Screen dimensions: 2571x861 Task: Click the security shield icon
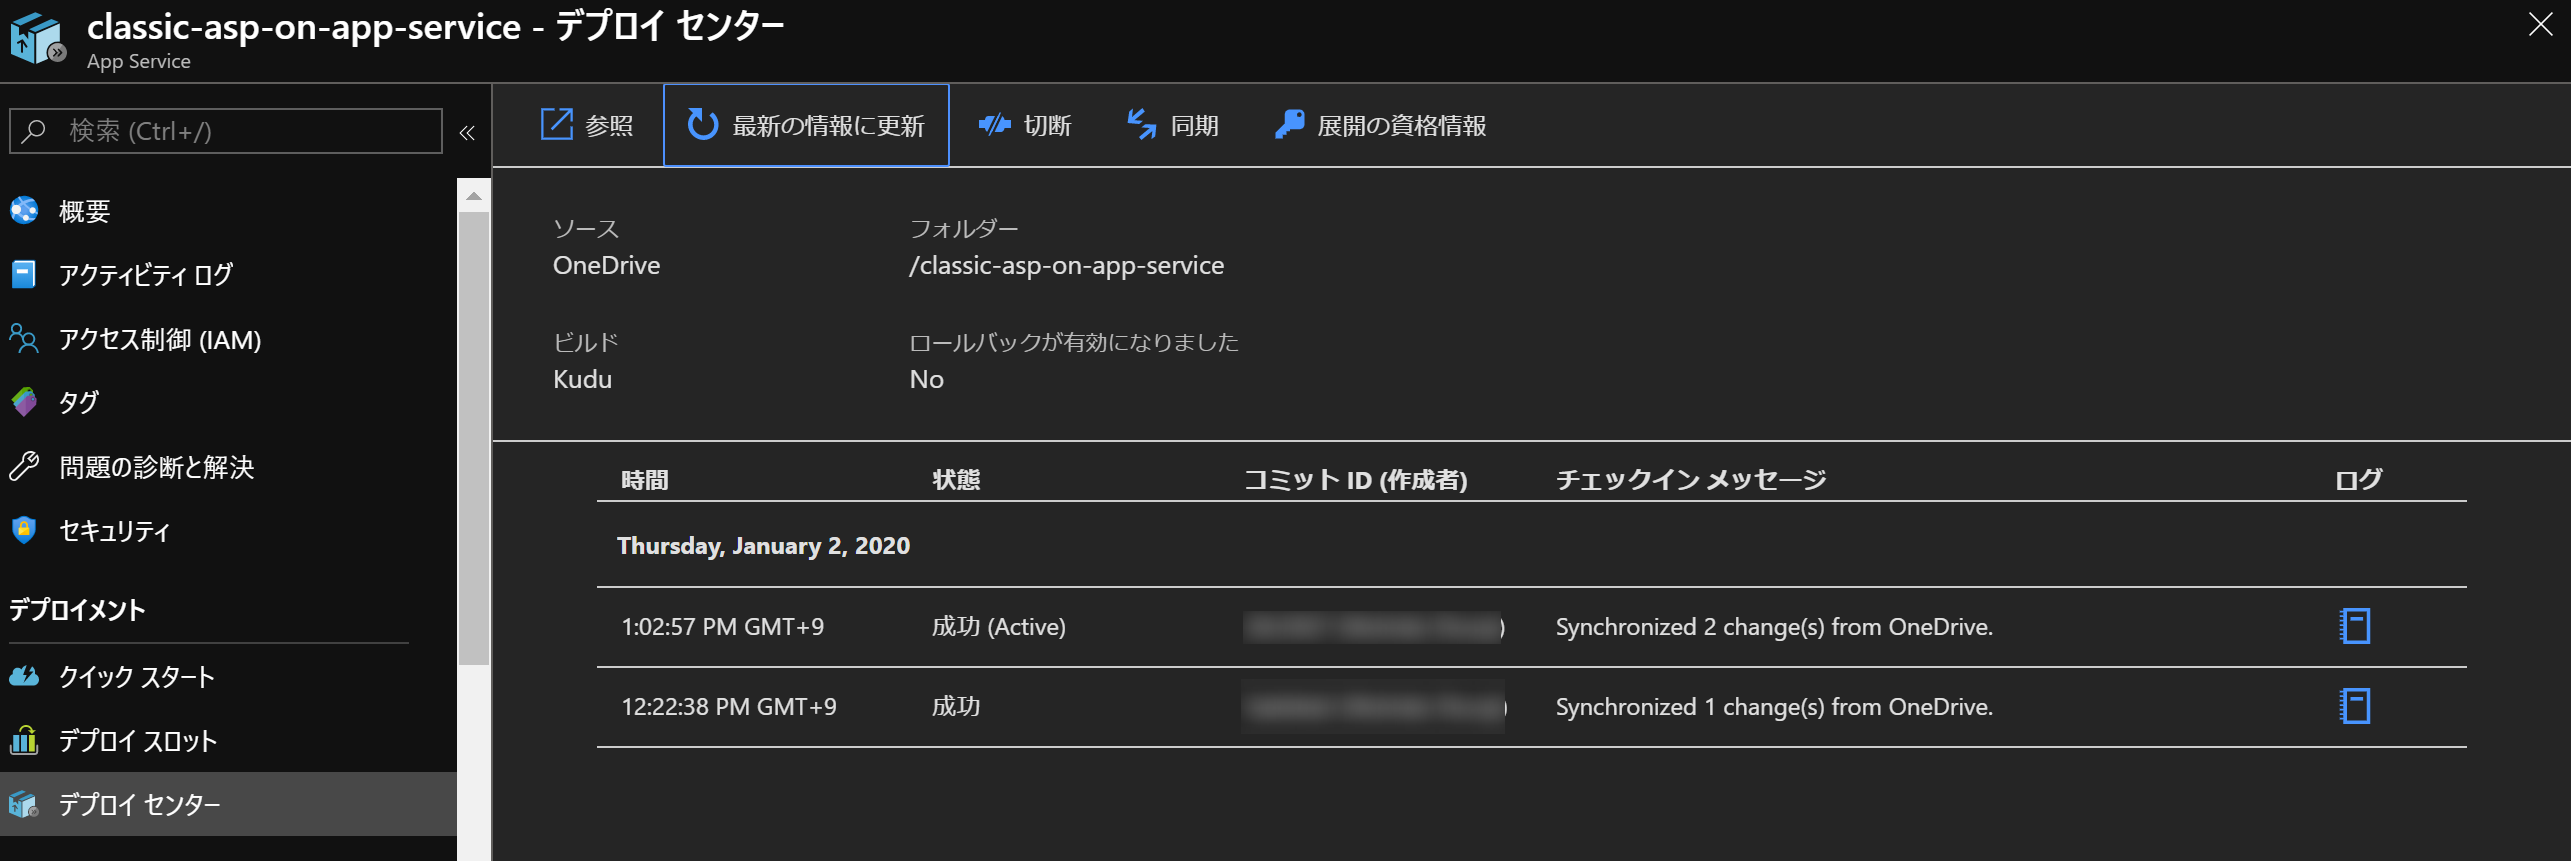click(24, 529)
